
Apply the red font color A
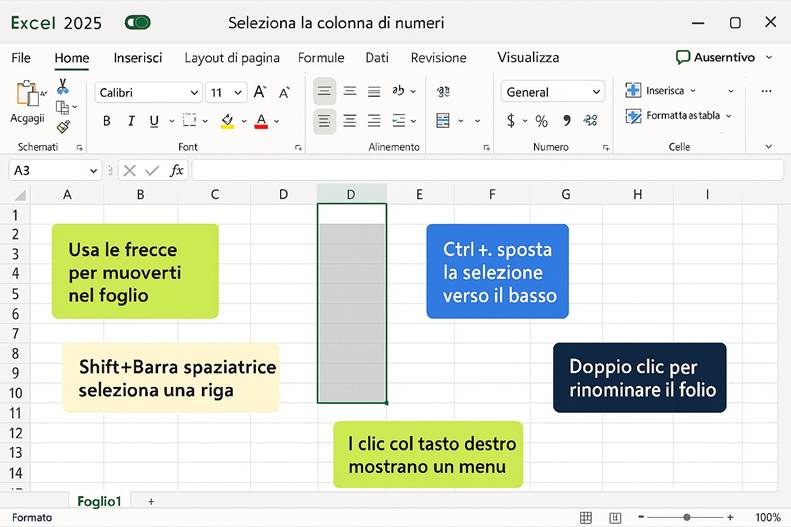point(261,121)
